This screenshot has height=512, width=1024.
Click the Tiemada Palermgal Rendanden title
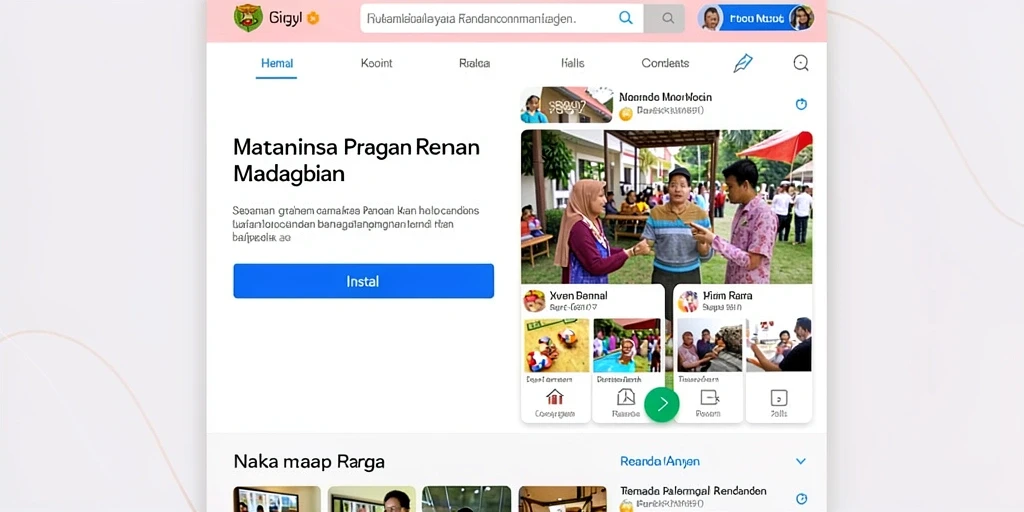pos(693,491)
